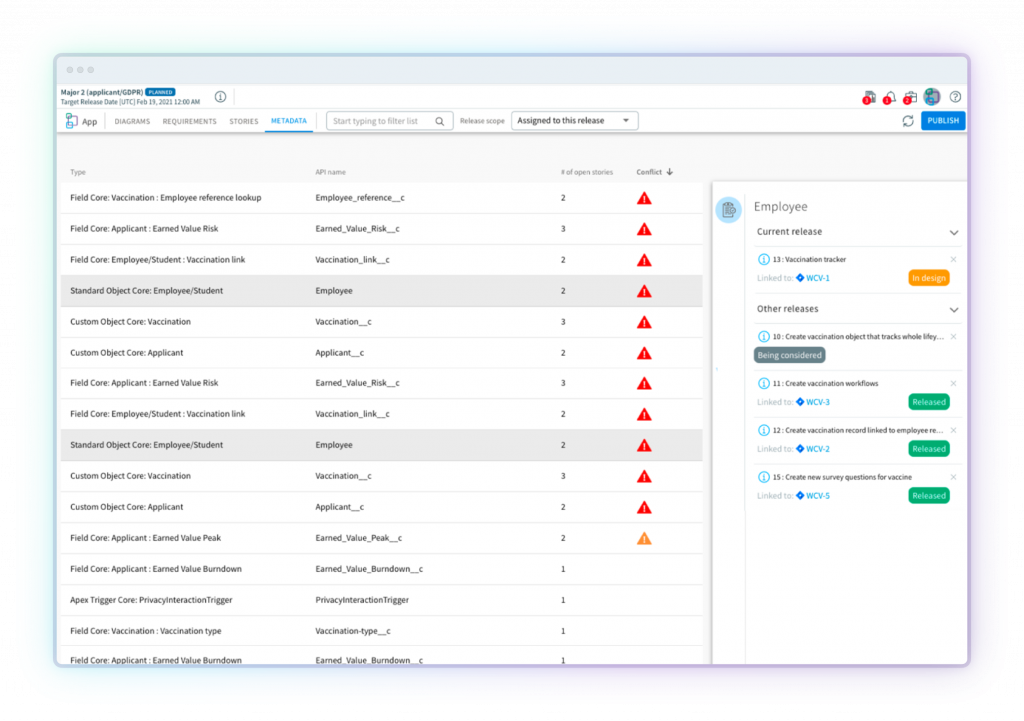Open the briefcase icon with red badge
1024x721 pixels.
[910, 97]
